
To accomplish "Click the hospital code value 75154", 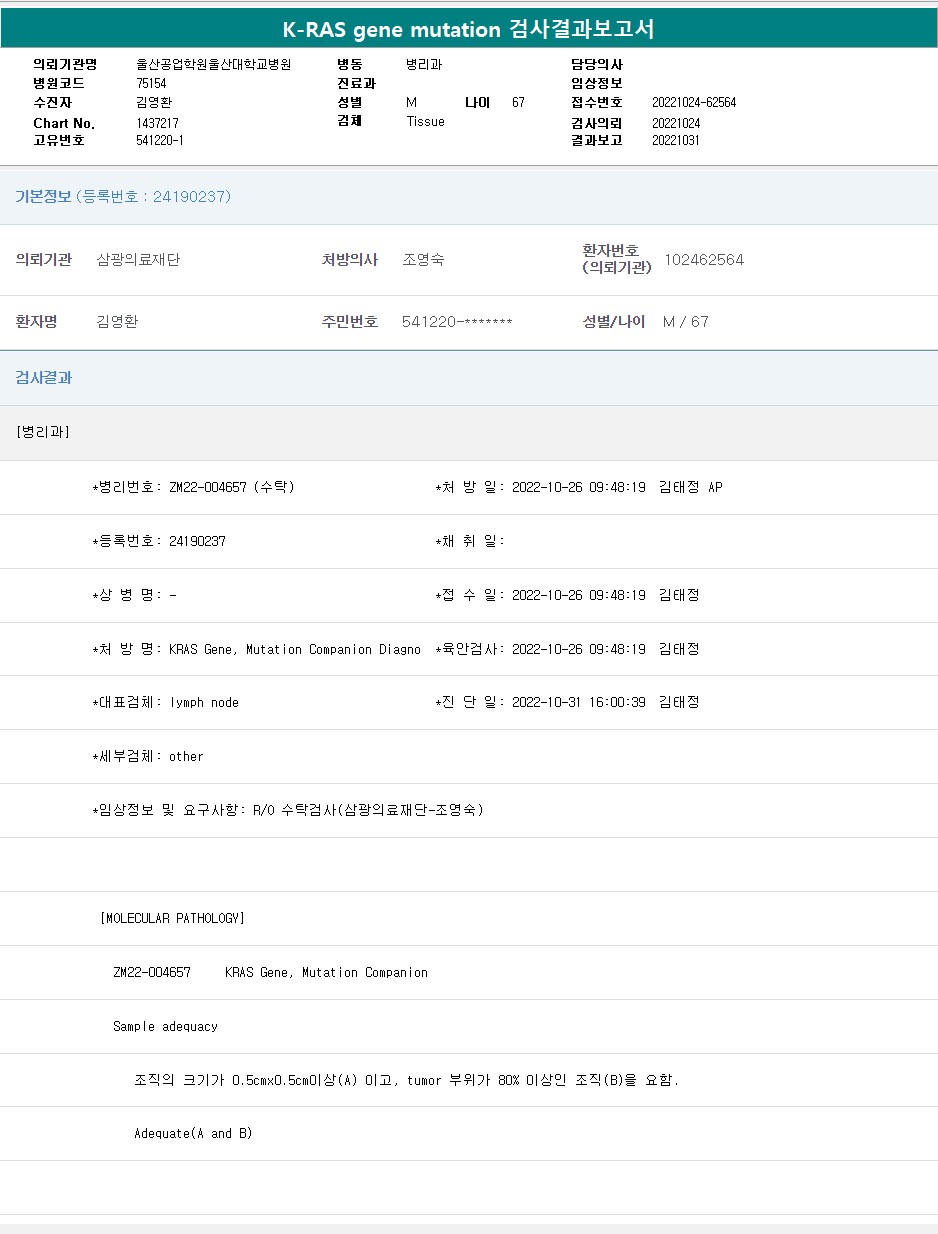I will pos(151,84).
